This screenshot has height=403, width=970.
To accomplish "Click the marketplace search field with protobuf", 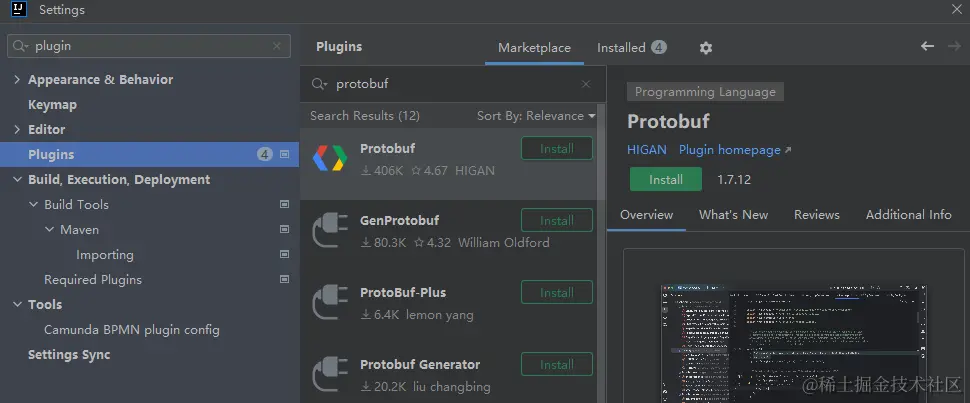I will click(453, 84).
